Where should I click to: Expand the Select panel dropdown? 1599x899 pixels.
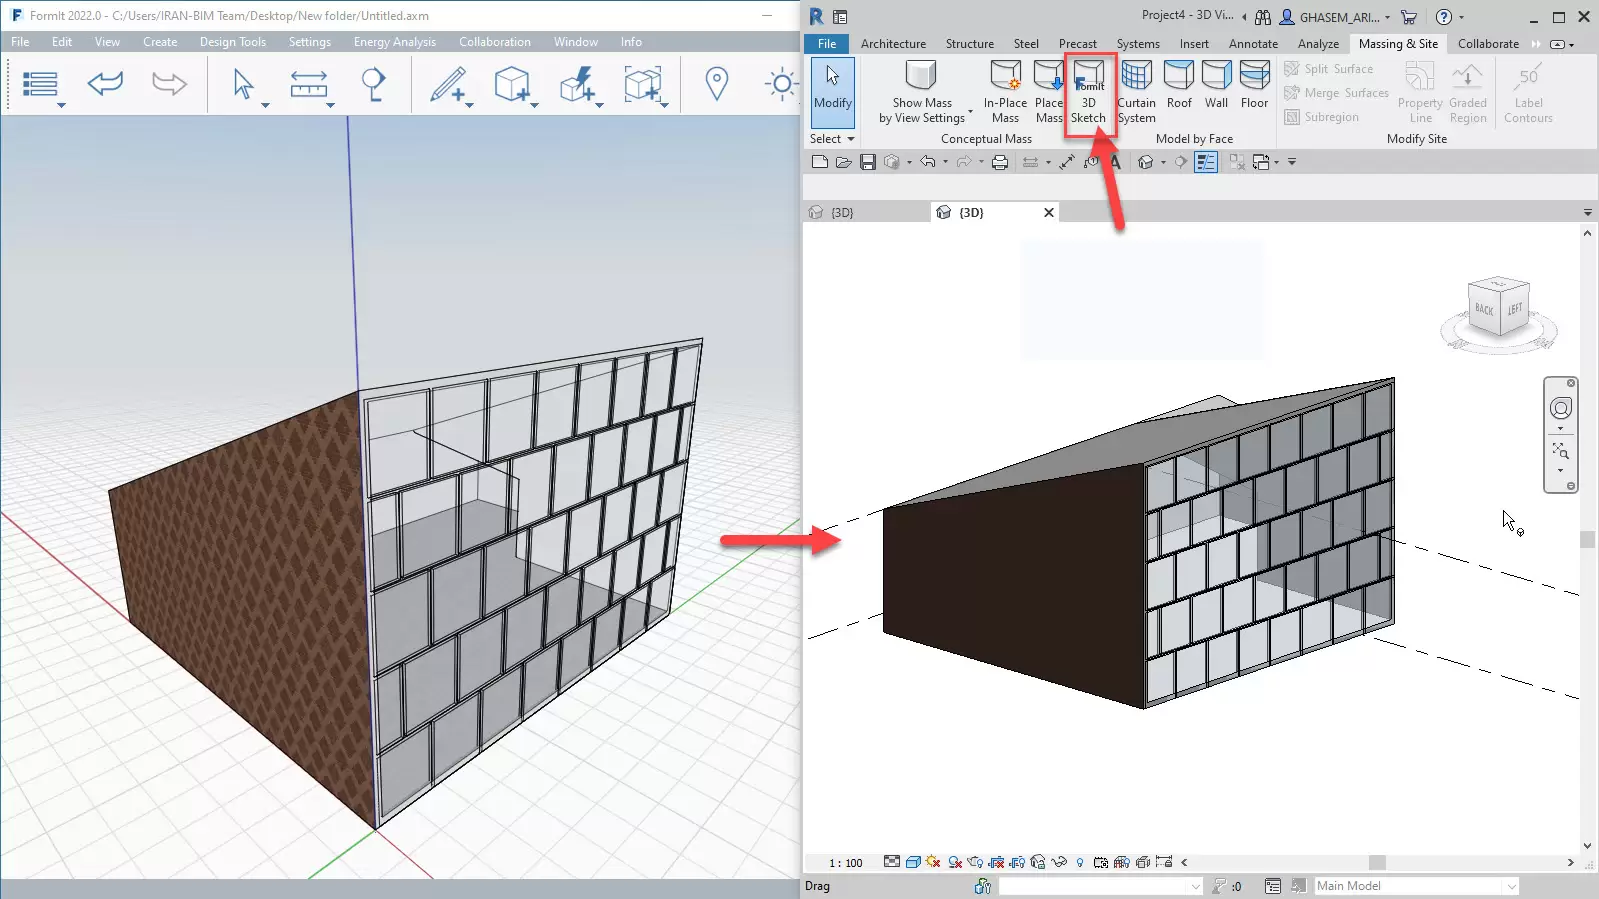(832, 139)
